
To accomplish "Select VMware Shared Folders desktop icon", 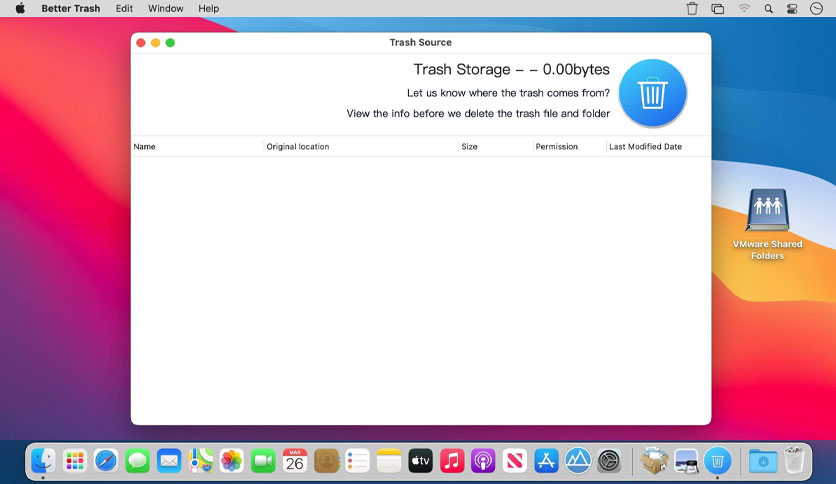I will [767, 224].
